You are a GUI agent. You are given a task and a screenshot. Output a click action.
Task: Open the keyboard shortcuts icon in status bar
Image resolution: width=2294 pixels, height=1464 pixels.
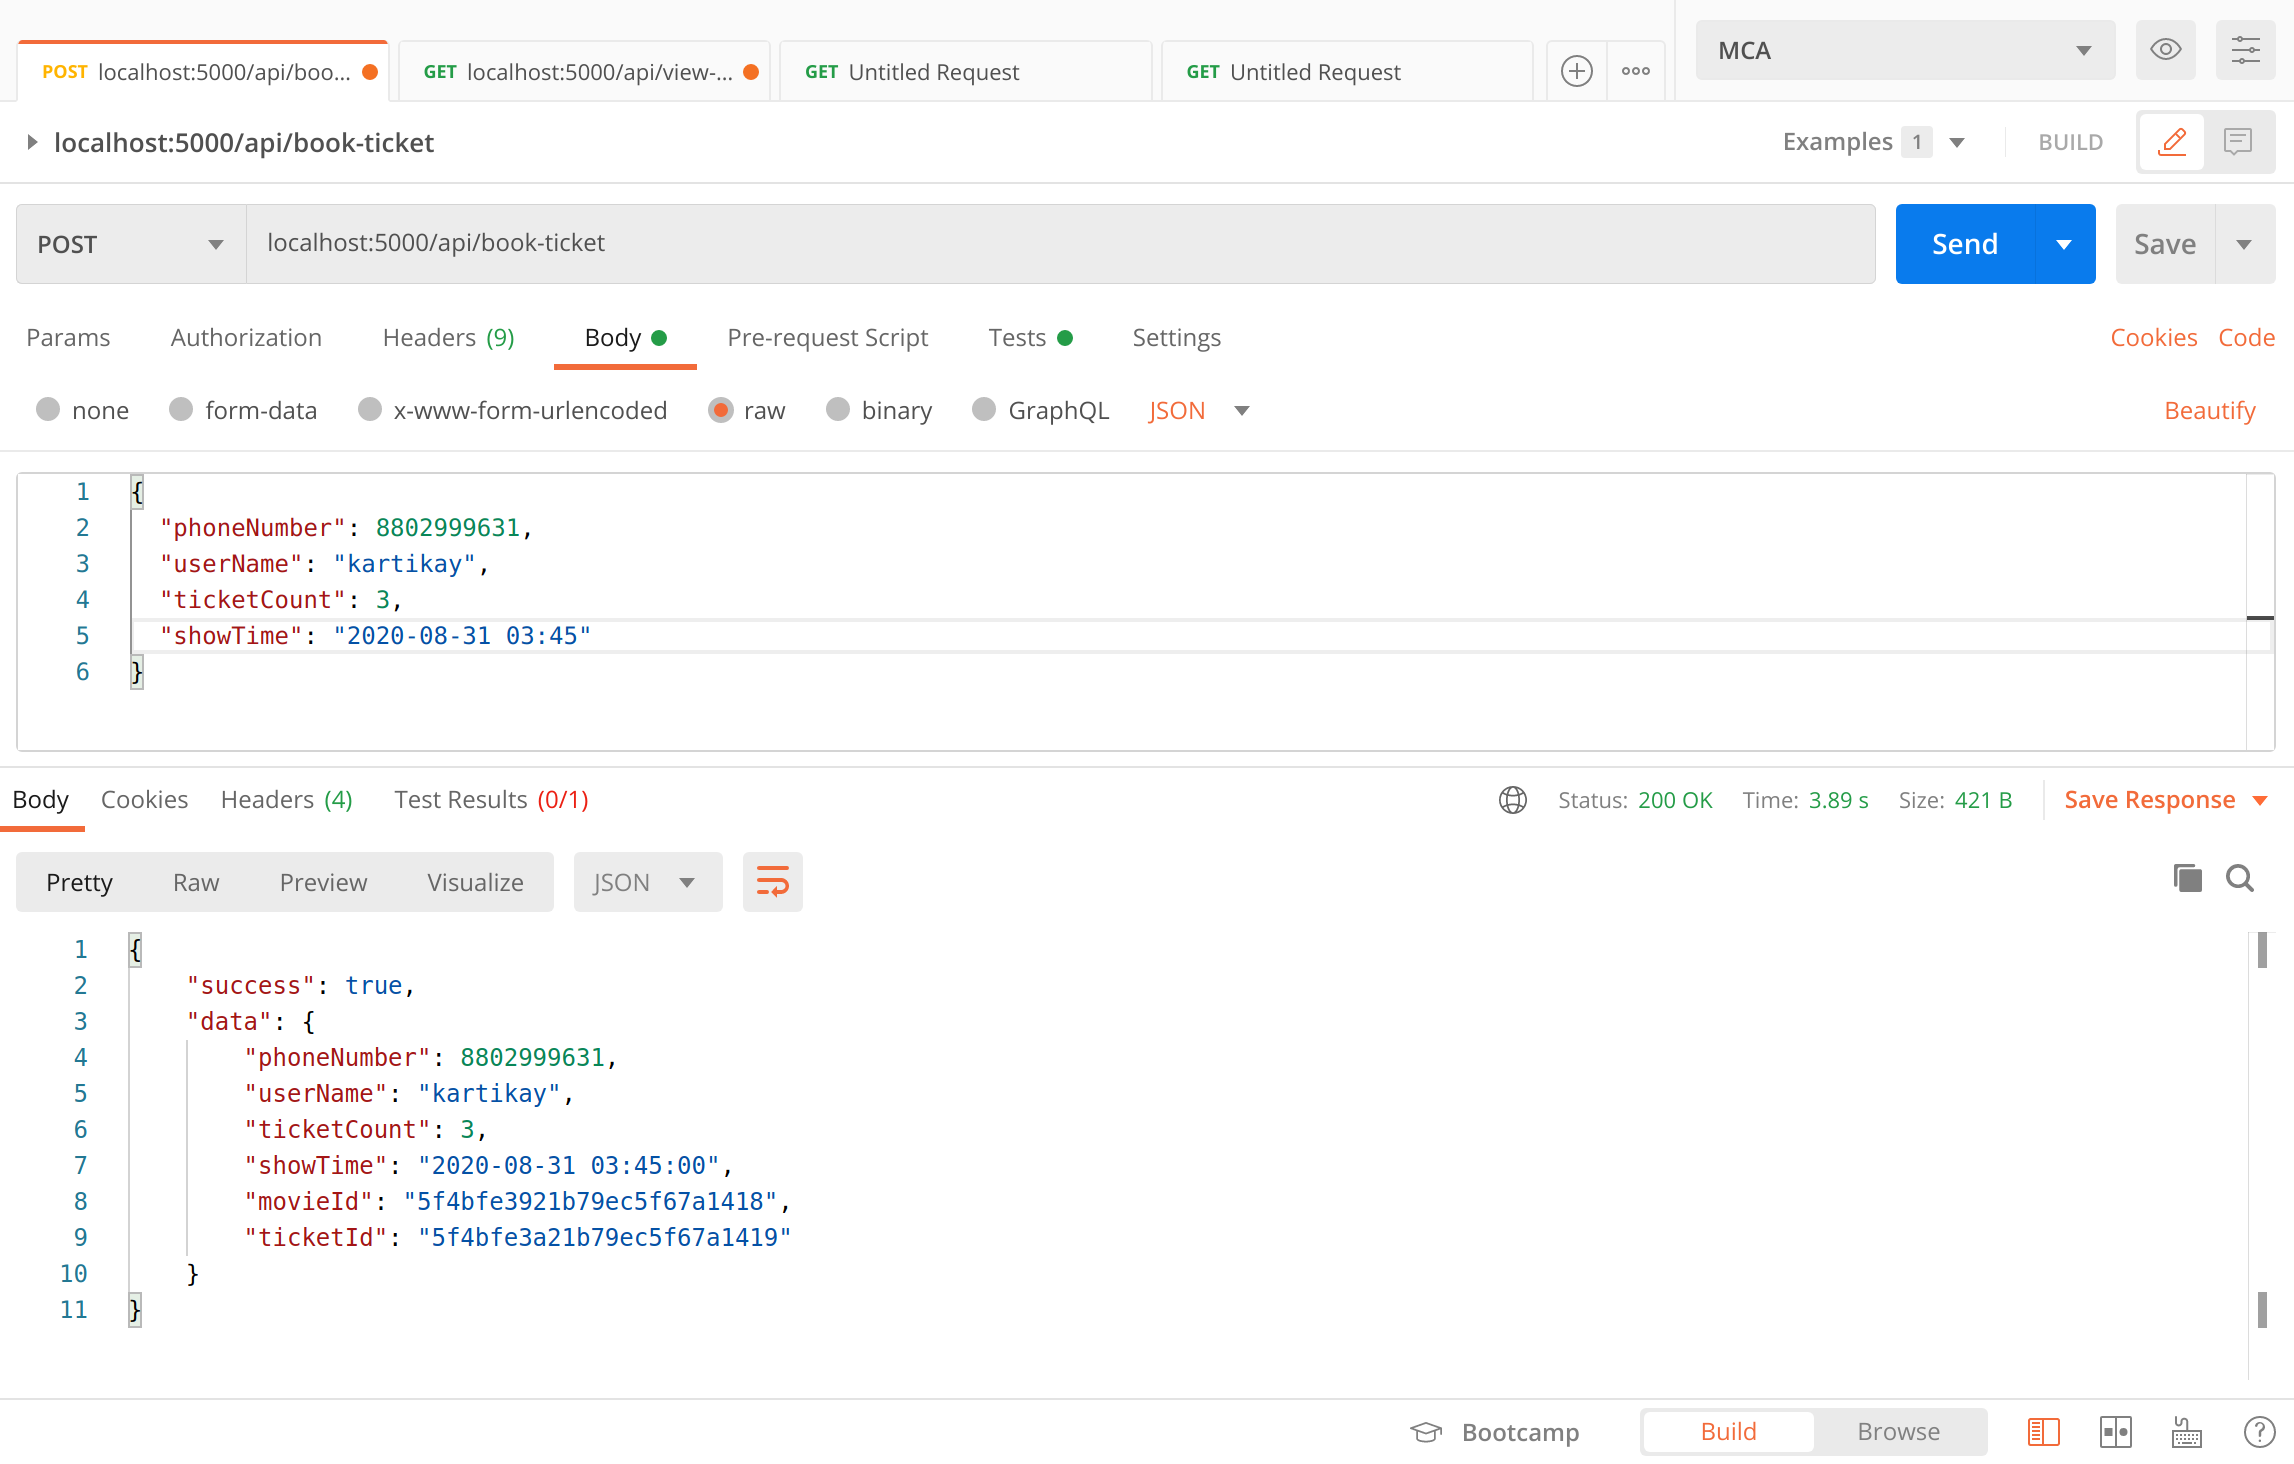pyautogui.click(x=2186, y=1432)
